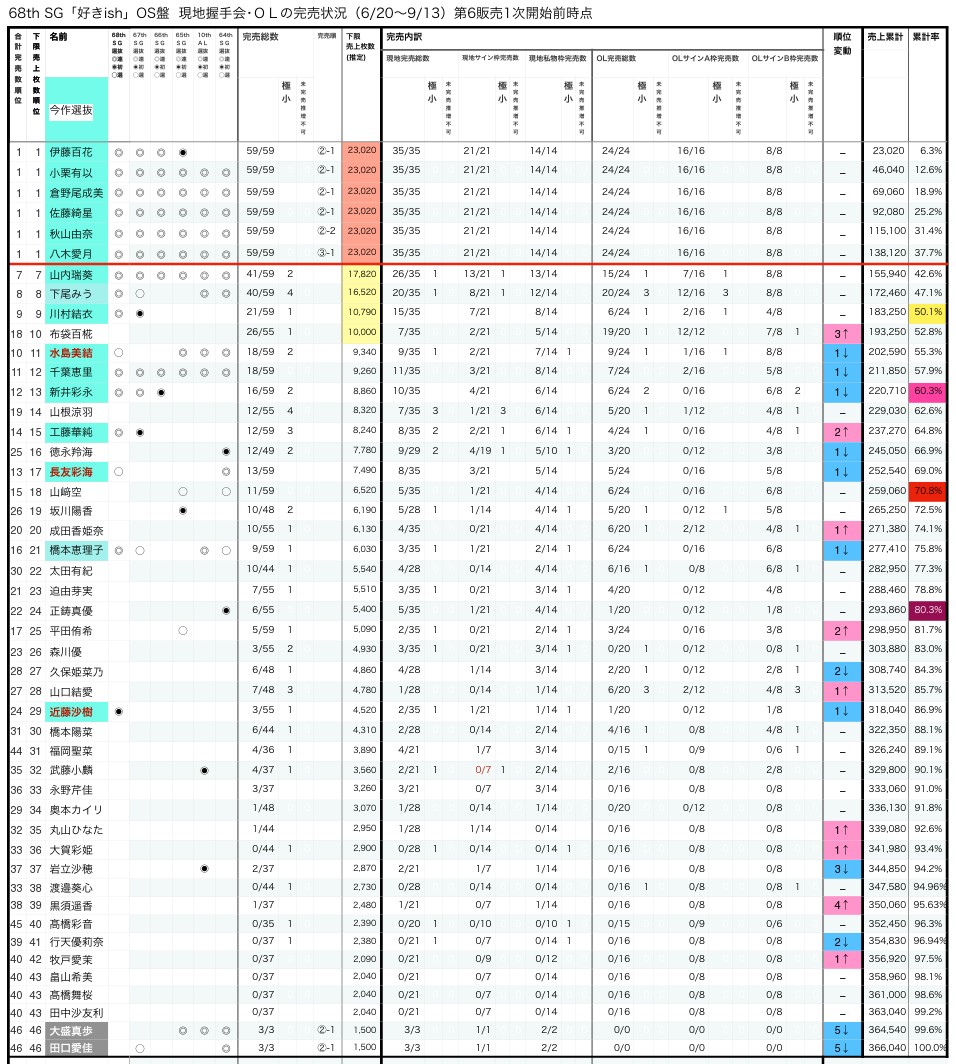Select the 6.3% cumulative rate cell
Image resolution: width=956 pixels, height=1064 pixels.
pos(931,151)
